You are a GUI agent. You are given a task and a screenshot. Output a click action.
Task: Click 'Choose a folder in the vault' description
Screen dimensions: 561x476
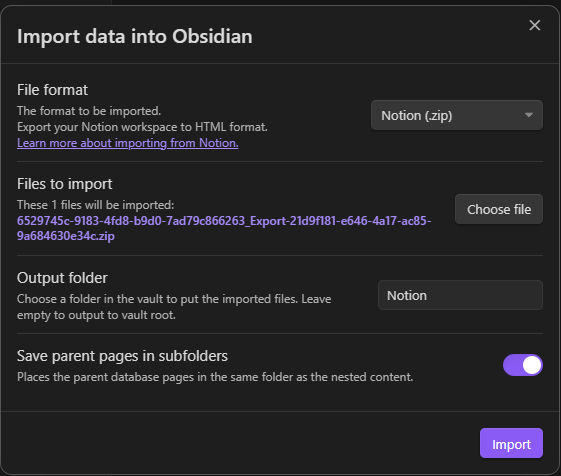click(174, 307)
